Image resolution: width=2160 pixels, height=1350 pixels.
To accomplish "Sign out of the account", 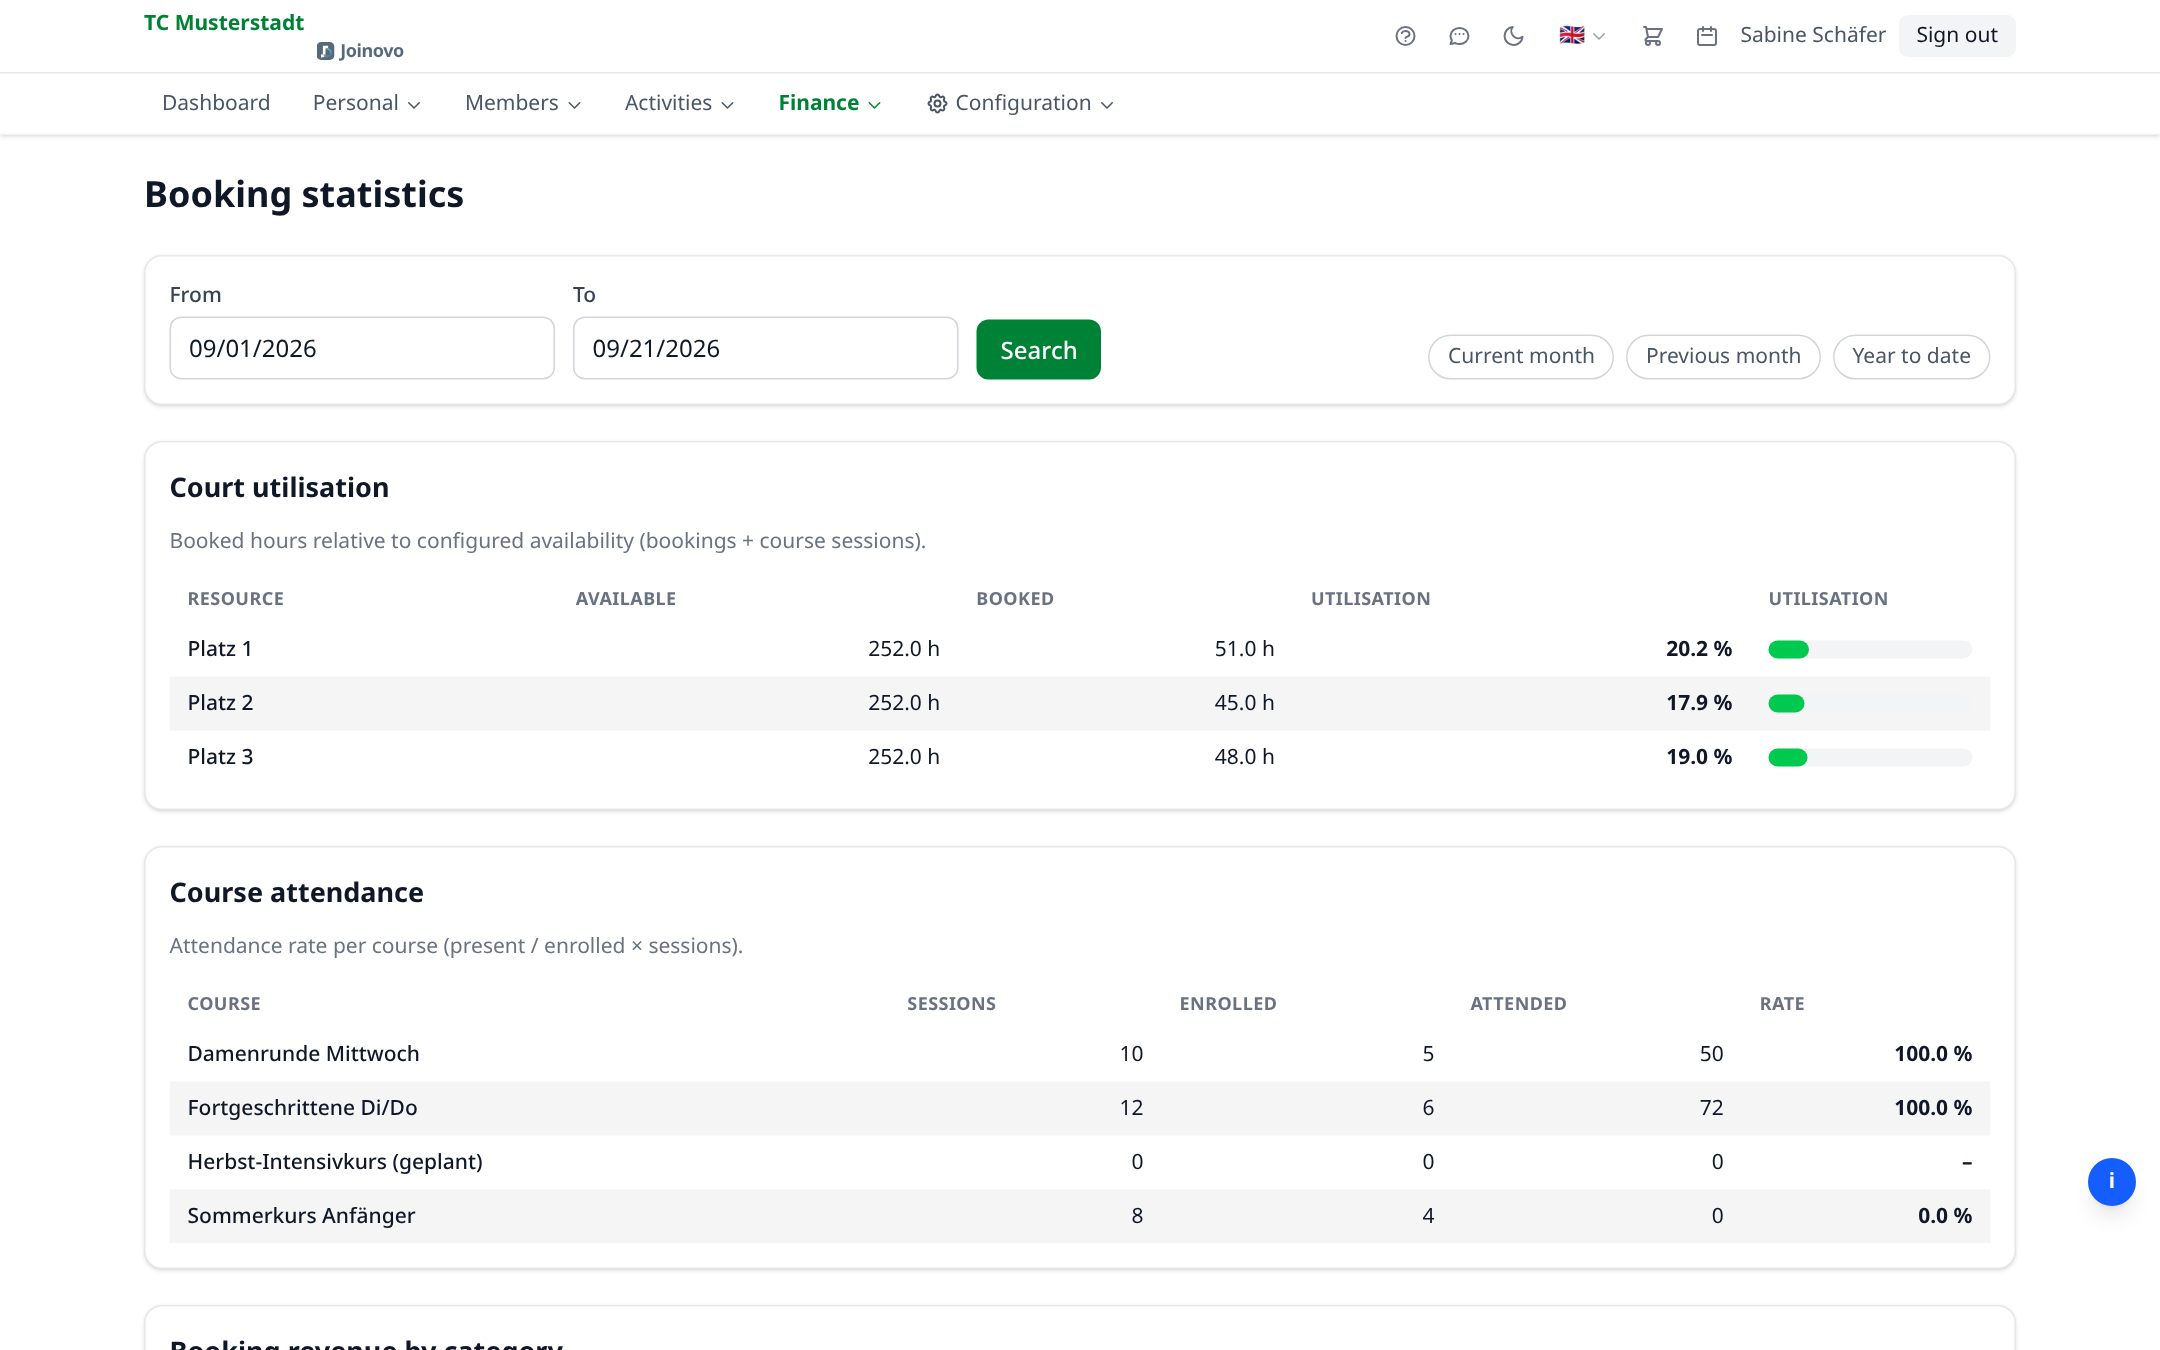I will tap(1956, 35).
